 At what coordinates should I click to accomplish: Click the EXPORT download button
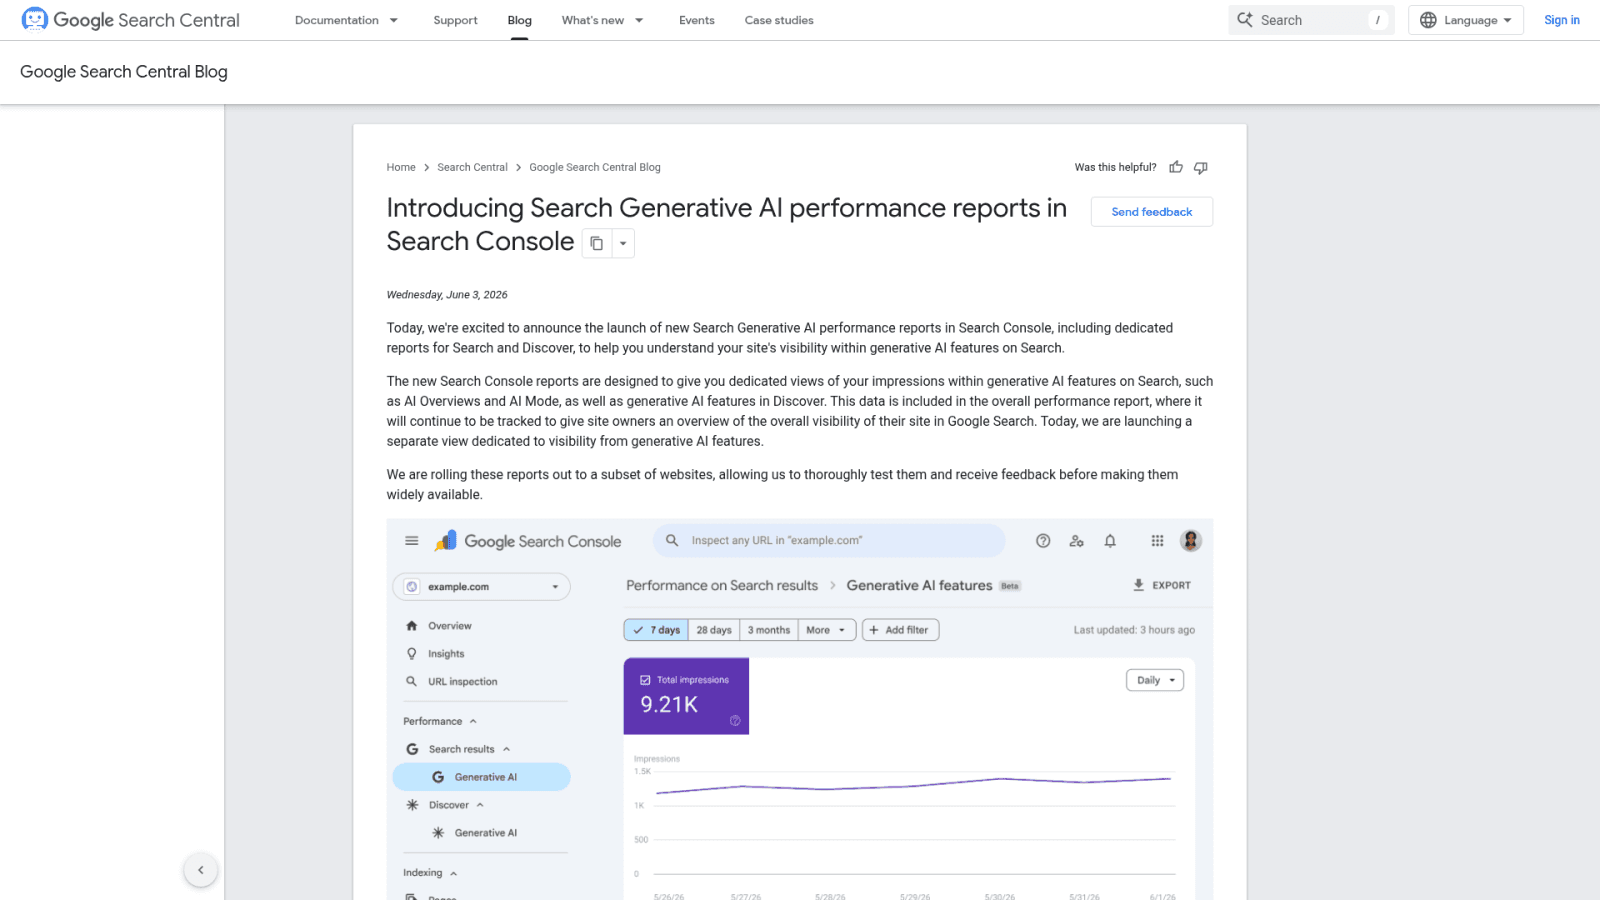[x=1162, y=585]
